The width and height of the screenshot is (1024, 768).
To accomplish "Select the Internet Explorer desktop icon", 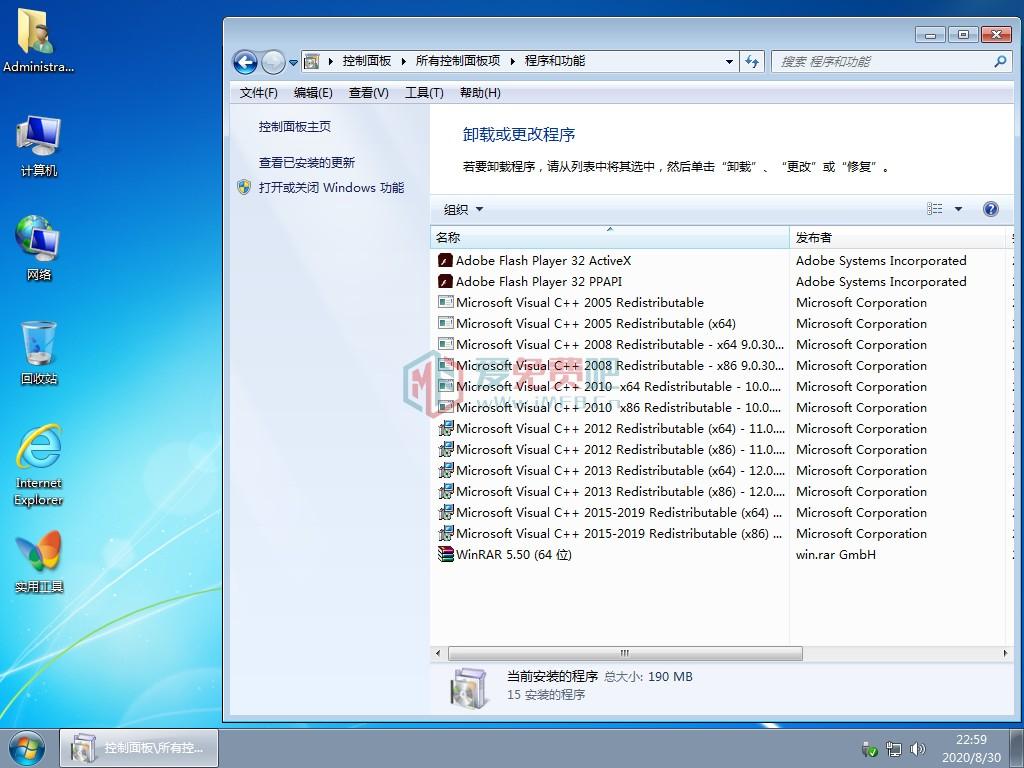I will (39, 465).
